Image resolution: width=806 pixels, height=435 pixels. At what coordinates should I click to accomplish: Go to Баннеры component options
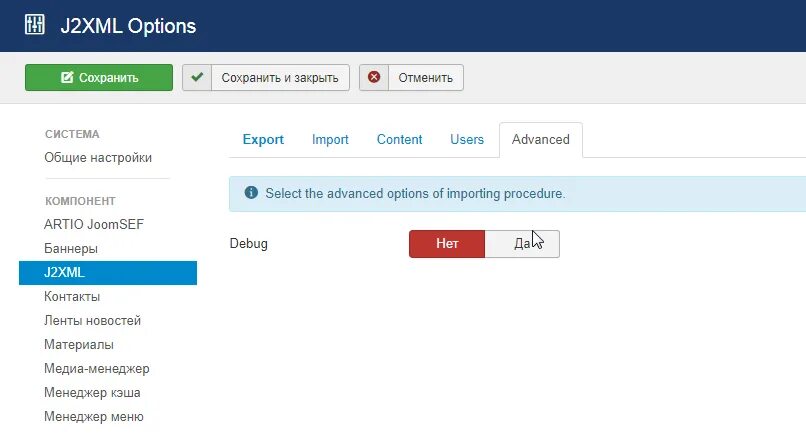pyautogui.click(x=71, y=248)
